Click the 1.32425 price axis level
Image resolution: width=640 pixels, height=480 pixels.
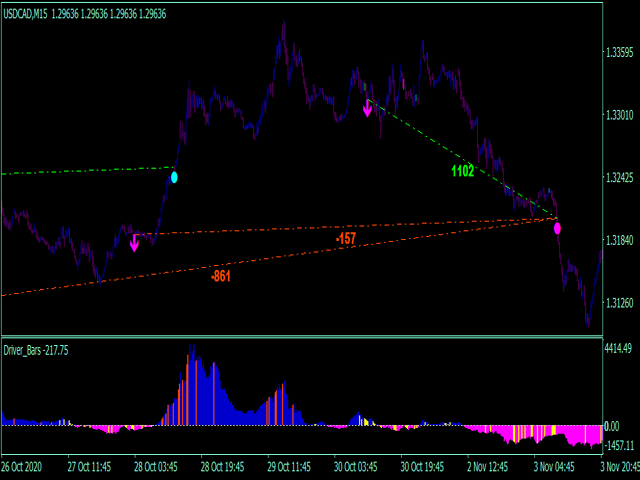point(620,178)
